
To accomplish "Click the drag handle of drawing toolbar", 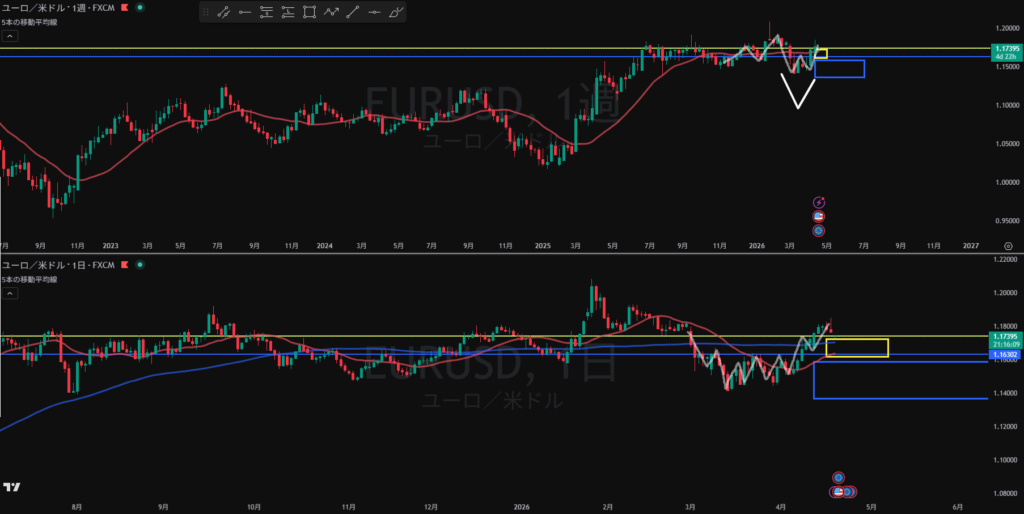I will click(x=205, y=13).
